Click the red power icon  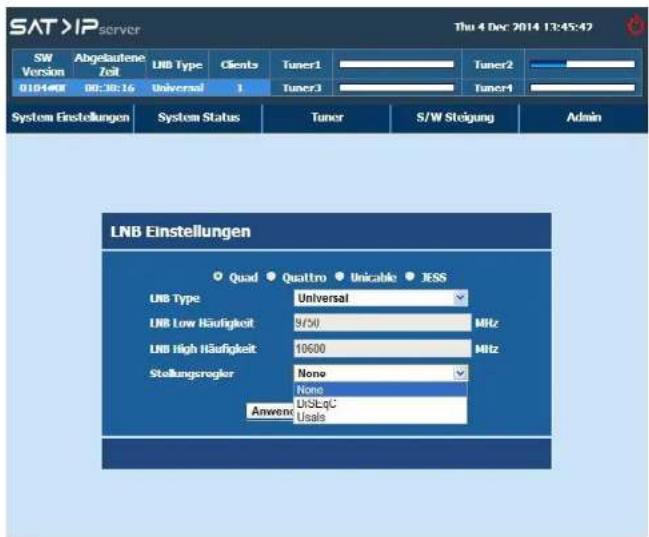[635, 26]
